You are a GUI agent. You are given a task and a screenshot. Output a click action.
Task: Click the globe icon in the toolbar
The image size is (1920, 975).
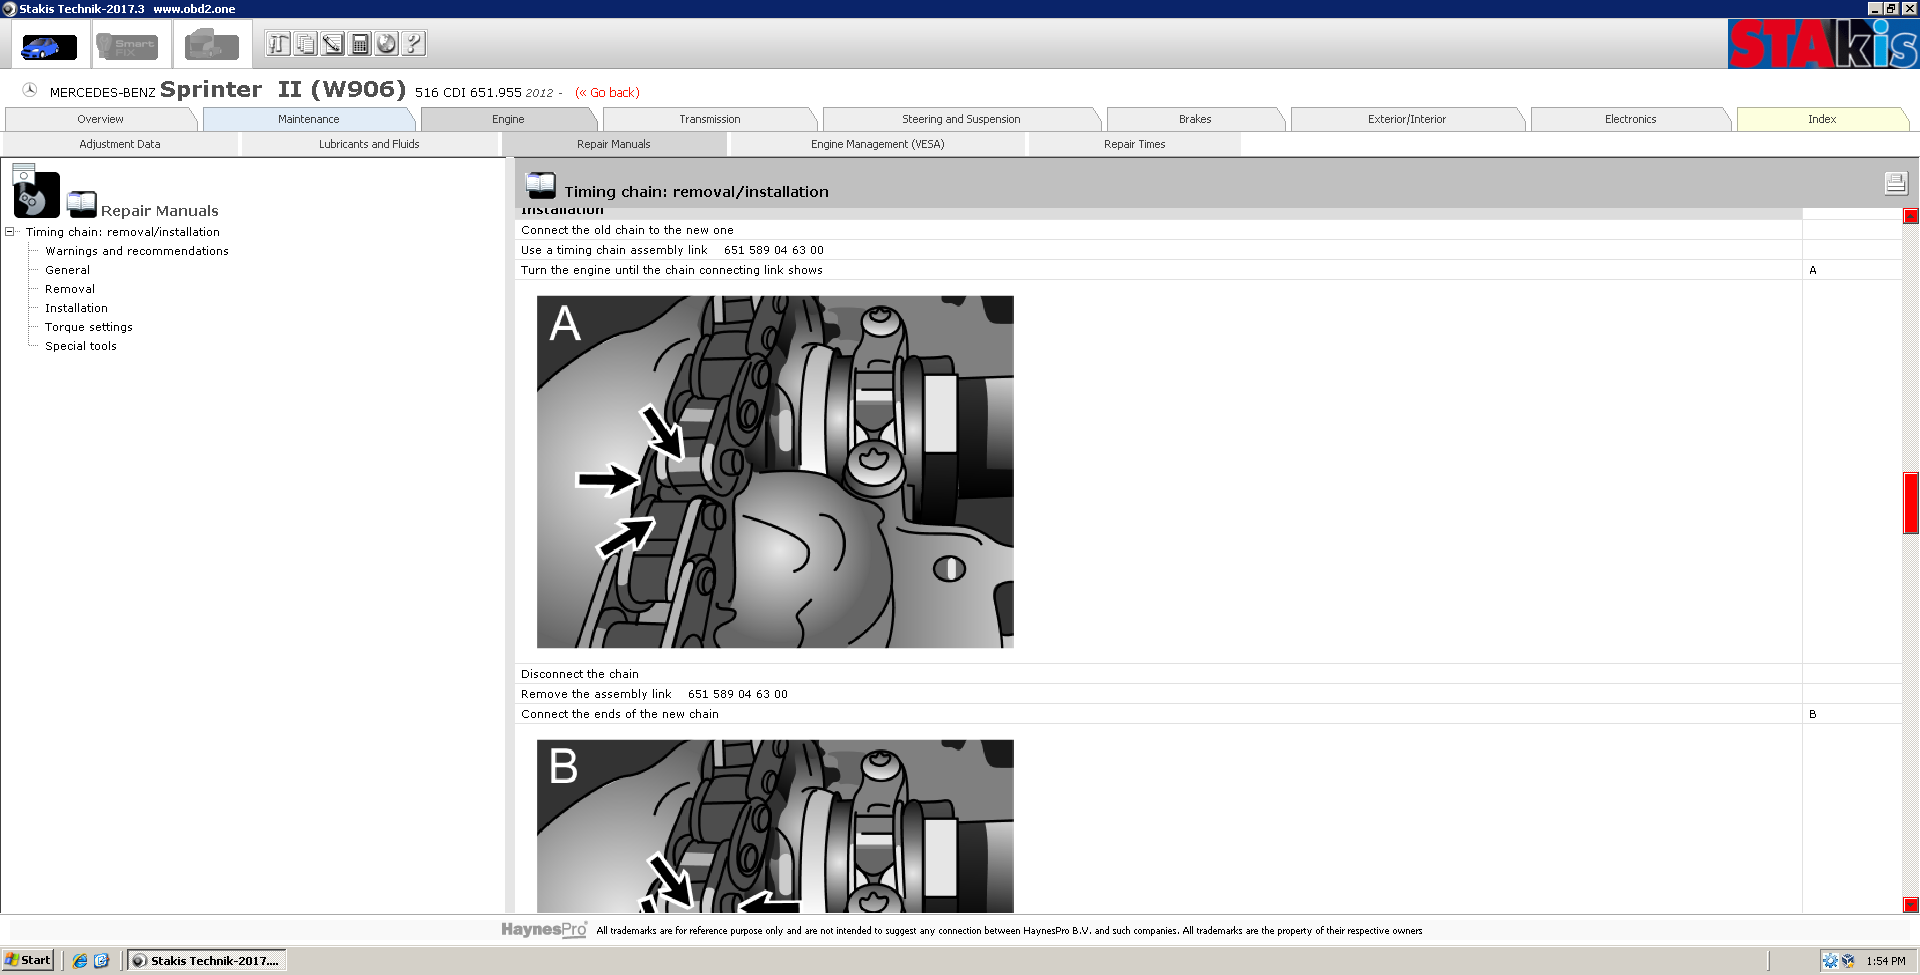386,44
